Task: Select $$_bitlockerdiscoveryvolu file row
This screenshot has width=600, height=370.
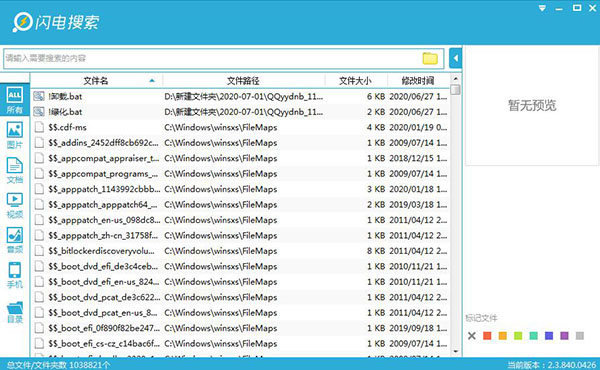Action: (x=240, y=251)
